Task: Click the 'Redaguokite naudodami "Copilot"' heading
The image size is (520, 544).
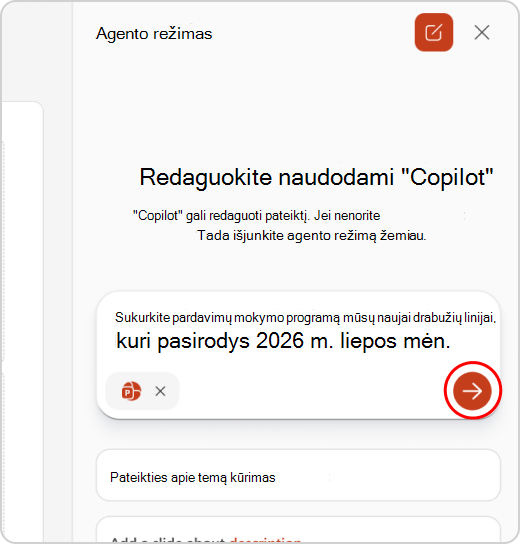Action: click(x=316, y=177)
